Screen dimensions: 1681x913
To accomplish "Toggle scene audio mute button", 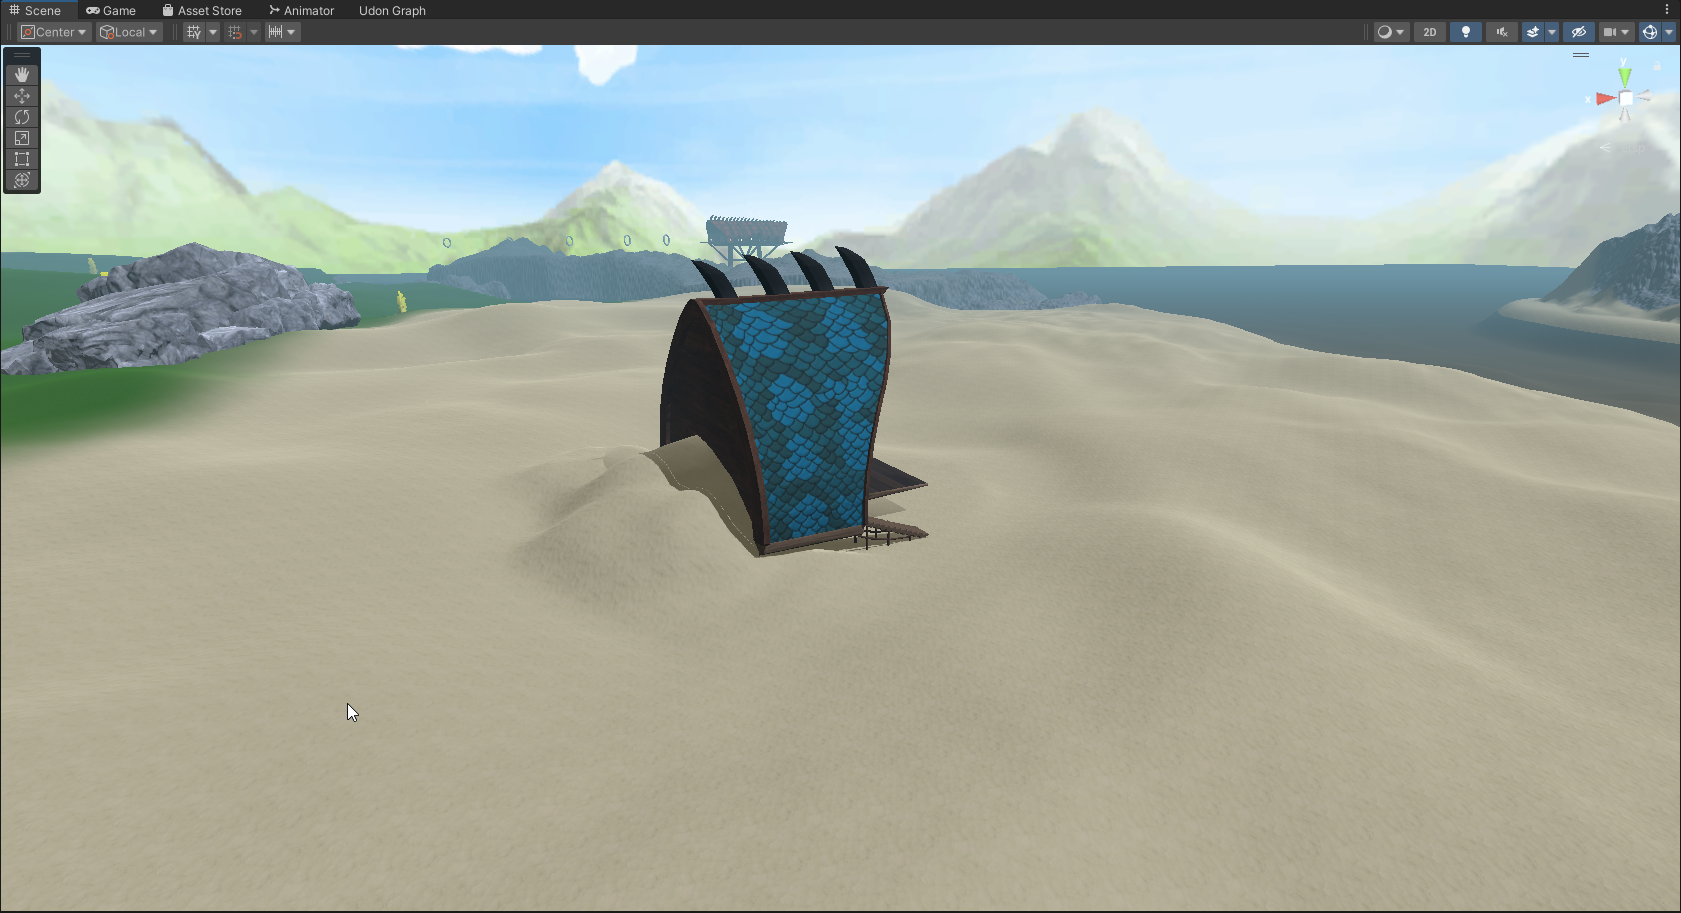I will pos(1501,32).
